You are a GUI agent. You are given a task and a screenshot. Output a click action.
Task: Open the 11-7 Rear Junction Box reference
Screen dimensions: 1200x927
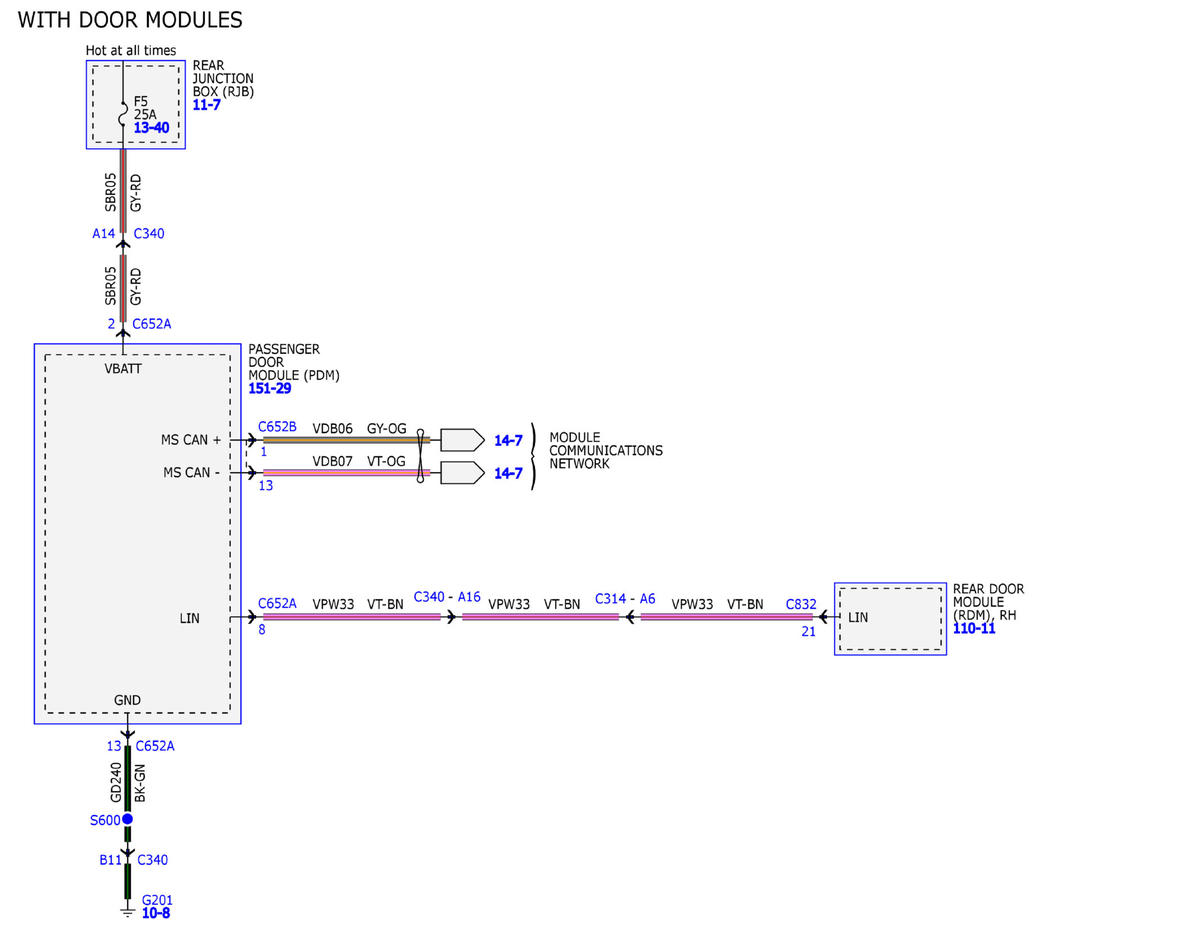[207, 105]
